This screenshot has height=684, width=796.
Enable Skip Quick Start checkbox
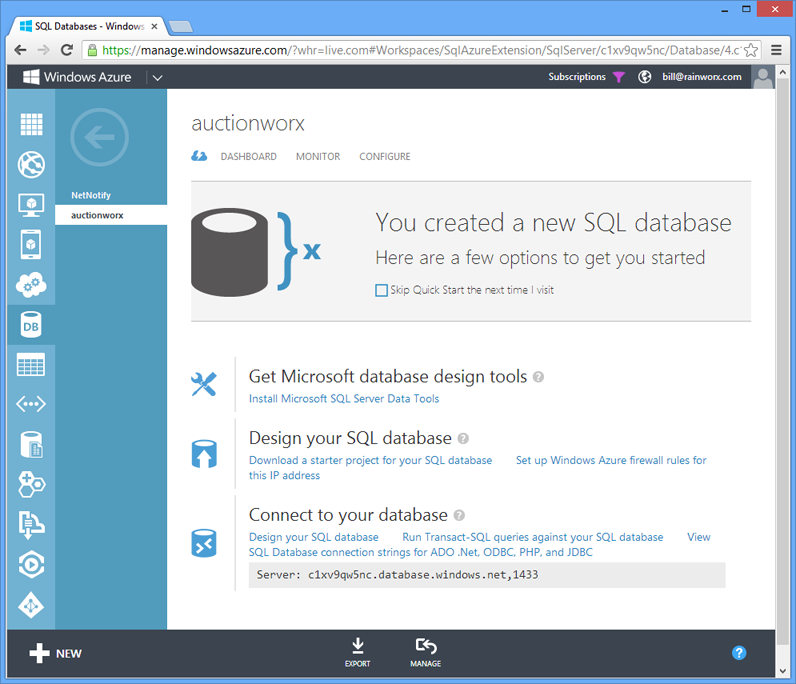[381, 290]
